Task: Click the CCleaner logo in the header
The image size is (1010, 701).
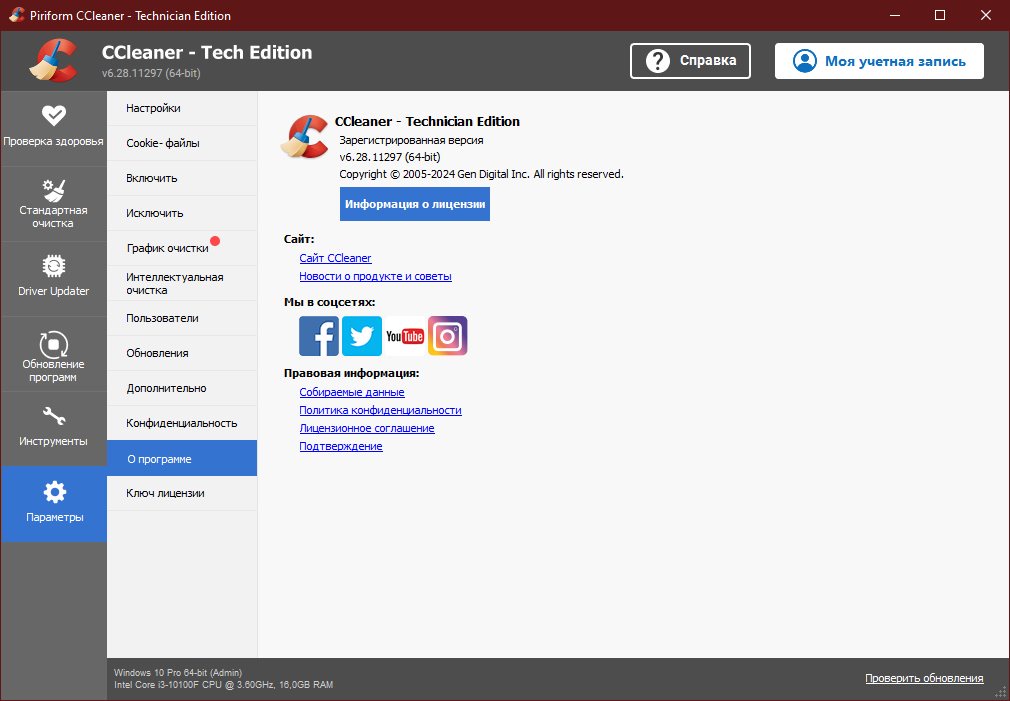Action: (x=53, y=61)
